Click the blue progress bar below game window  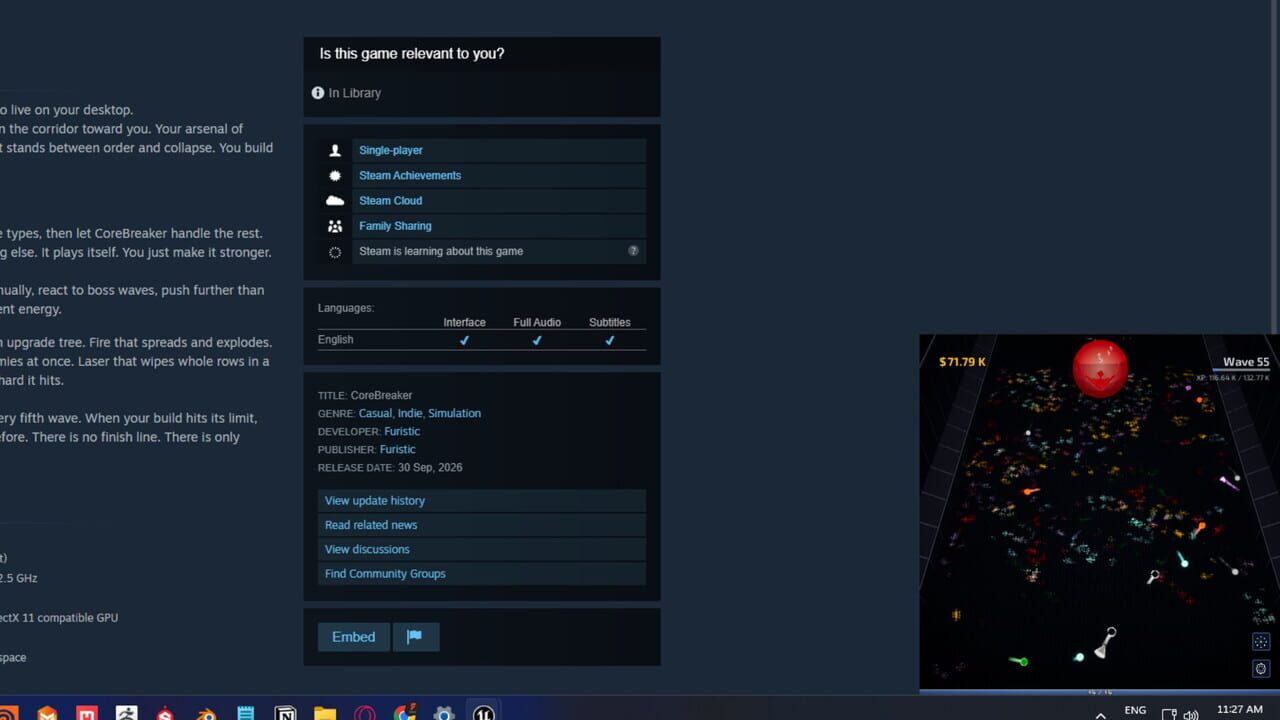click(x=1099, y=690)
